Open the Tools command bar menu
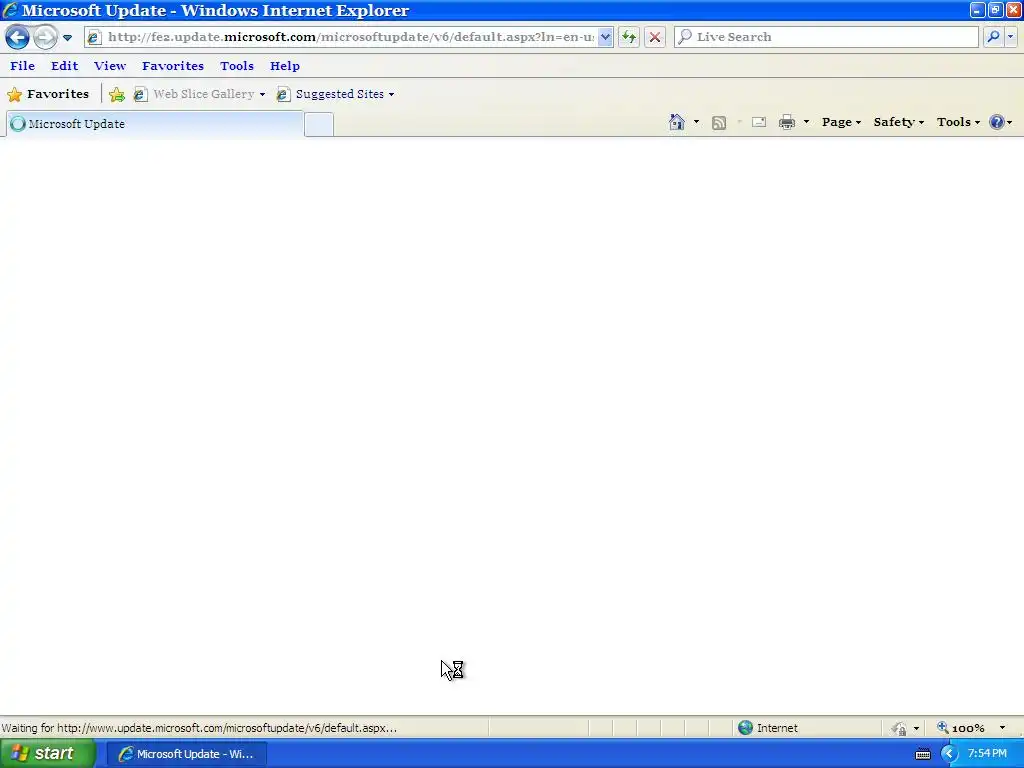This screenshot has height=768, width=1024. click(958, 122)
